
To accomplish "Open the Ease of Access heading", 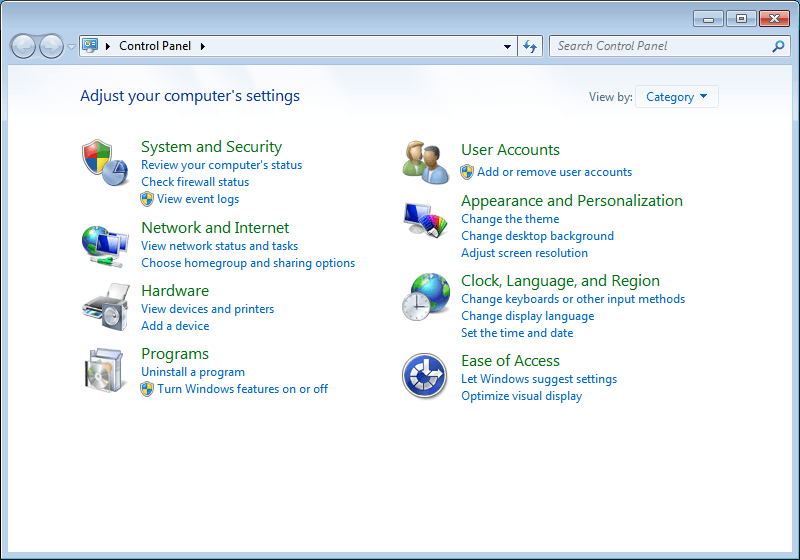I will click(x=510, y=361).
